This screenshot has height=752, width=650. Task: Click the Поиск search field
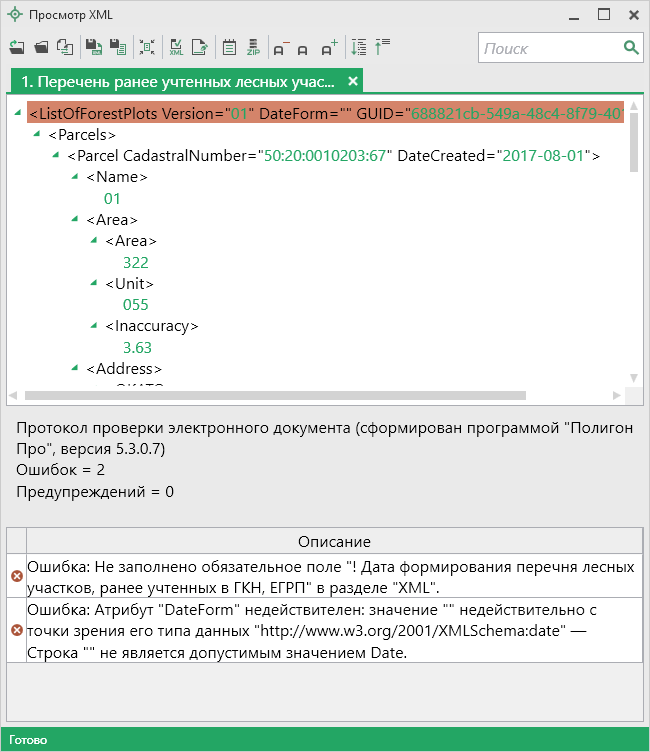pyautogui.click(x=550, y=48)
